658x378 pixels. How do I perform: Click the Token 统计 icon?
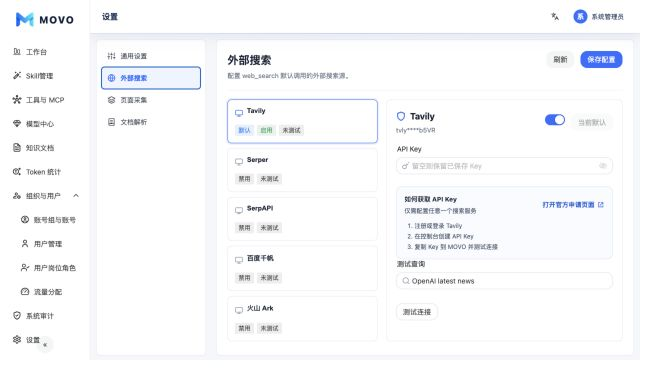pos(17,172)
